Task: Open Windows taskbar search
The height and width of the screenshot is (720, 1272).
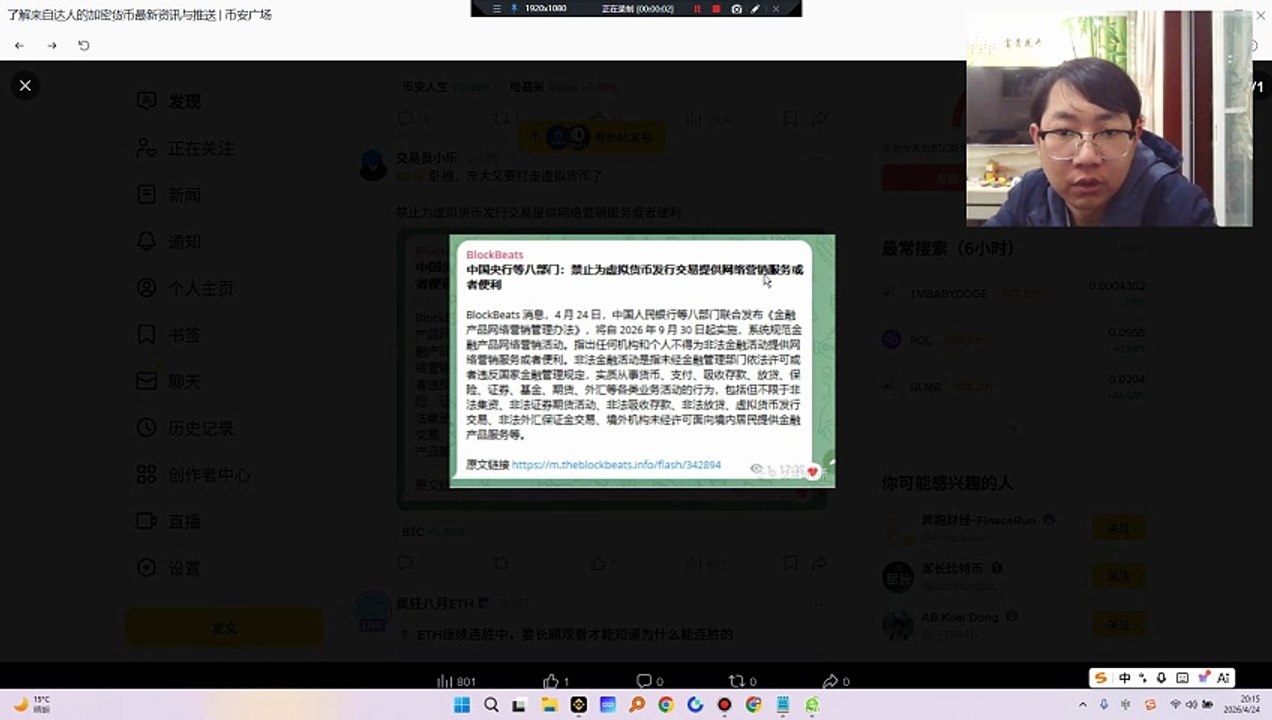Action: [x=491, y=705]
